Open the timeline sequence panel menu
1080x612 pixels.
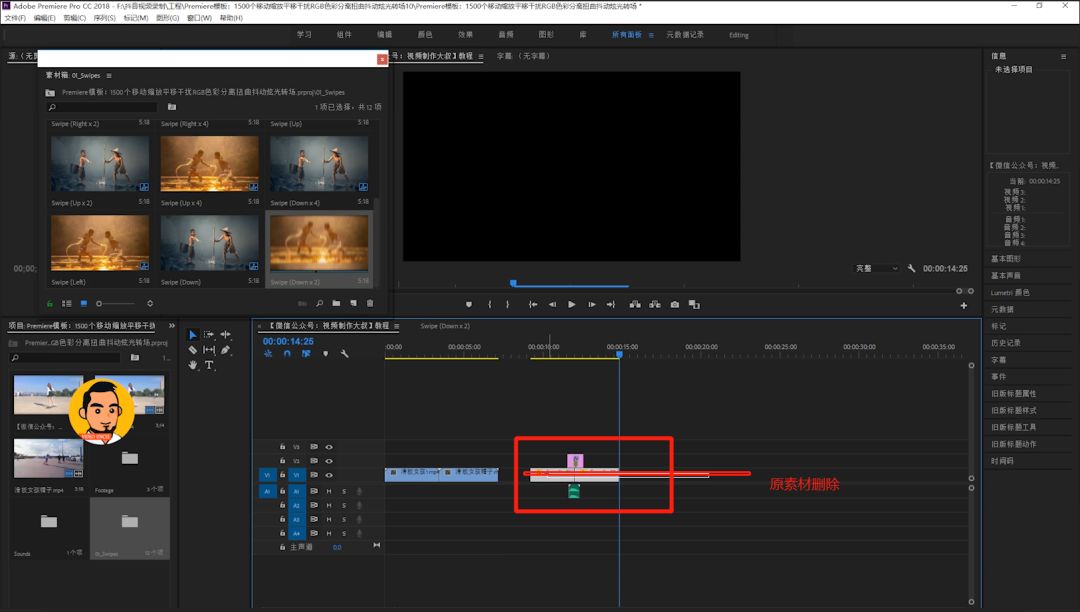tap(397, 326)
